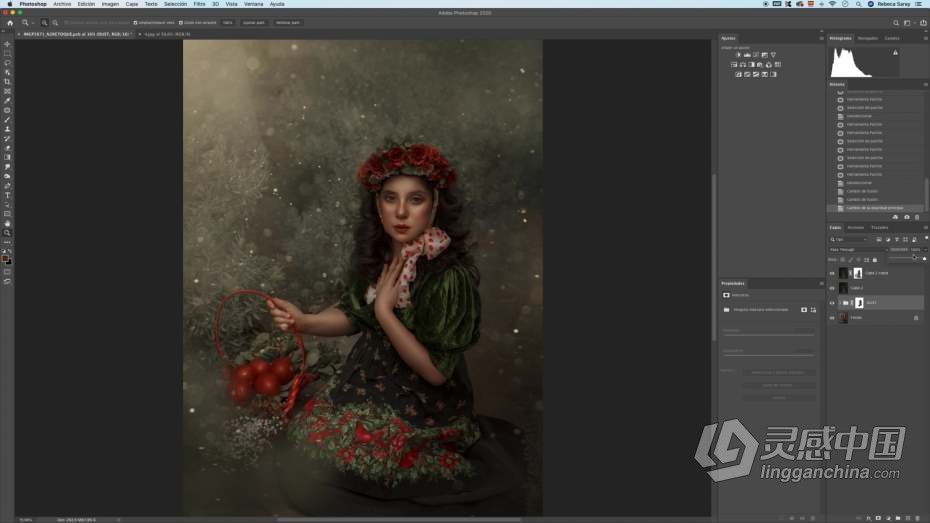
Task: Hide the Fondo layer
Action: coord(832,318)
